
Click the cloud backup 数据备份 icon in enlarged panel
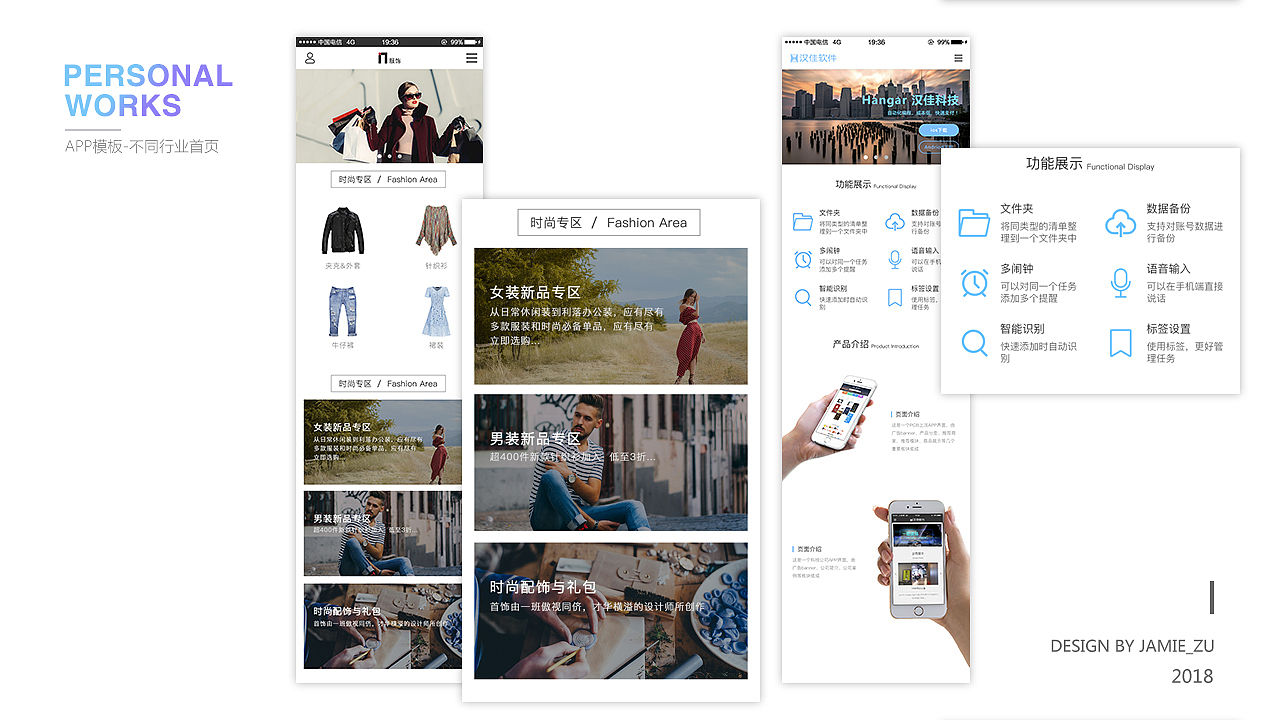pyautogui.click(x=1120, y=222)
